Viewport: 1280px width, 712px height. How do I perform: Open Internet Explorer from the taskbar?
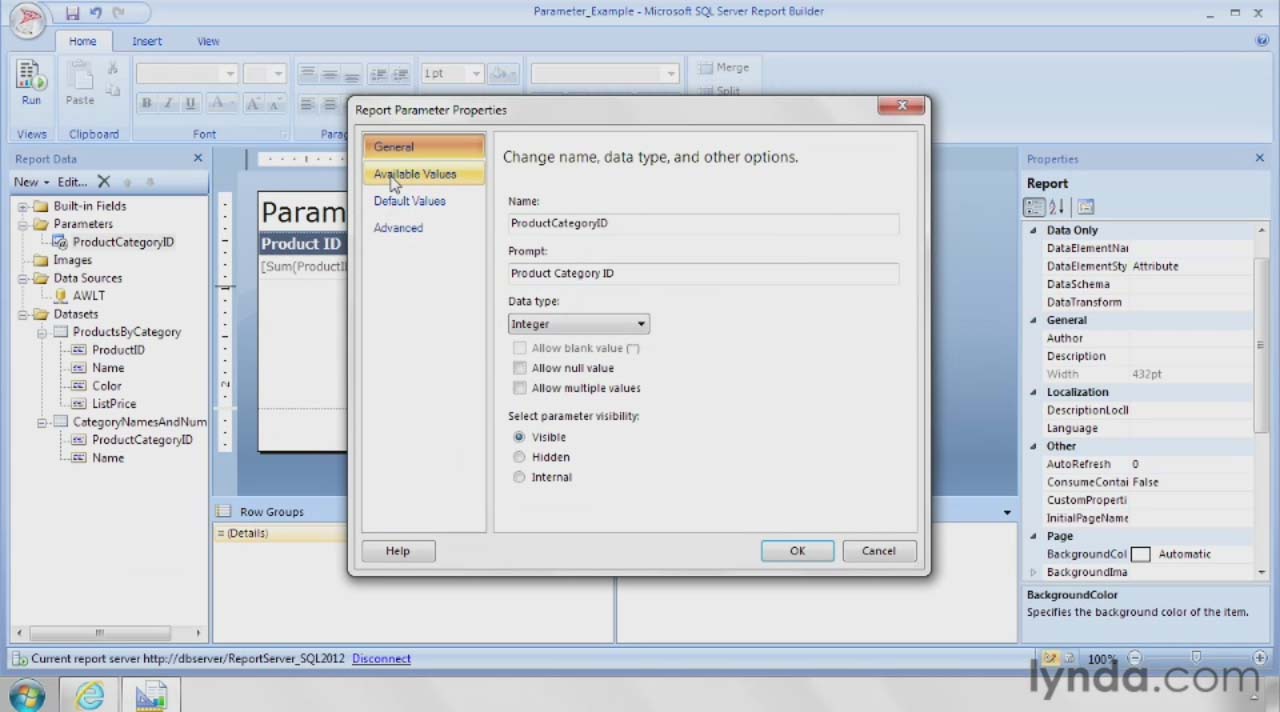pyautogui.click(x=89, y=695)
